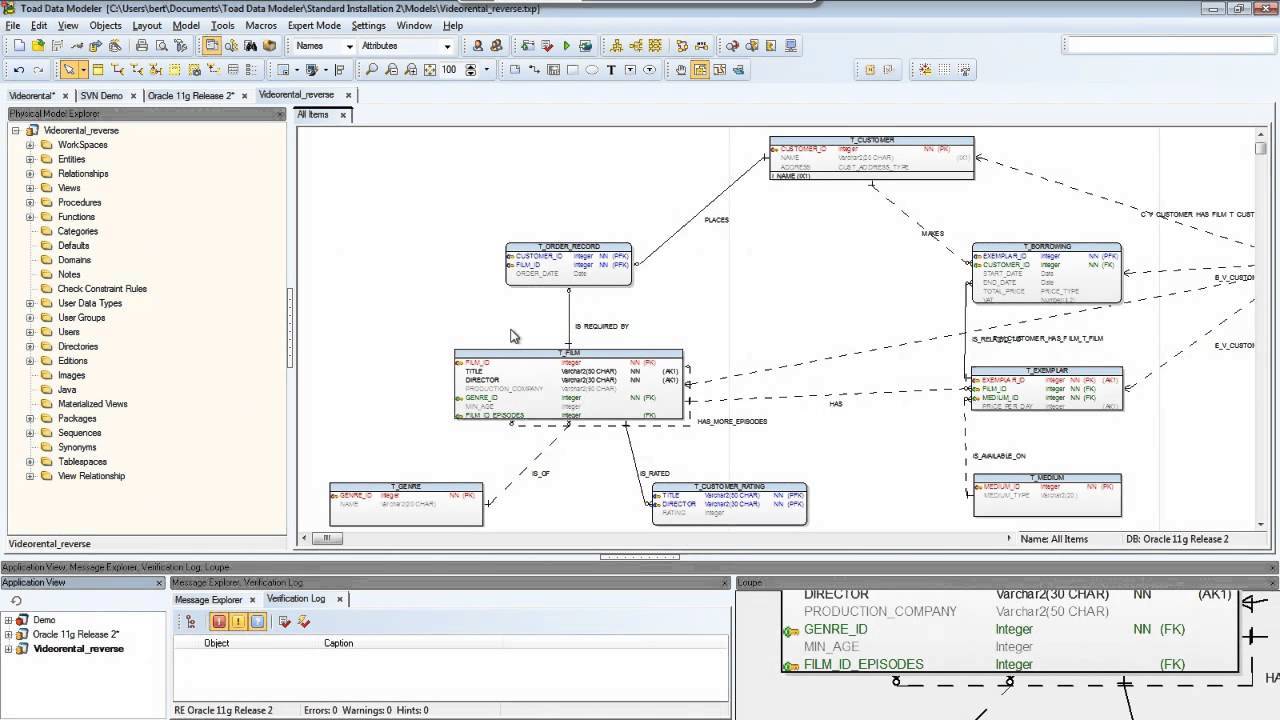The width and height of the screenshot is (1280, 720).
Task: Open the File menu
Action: click(12, 25)
